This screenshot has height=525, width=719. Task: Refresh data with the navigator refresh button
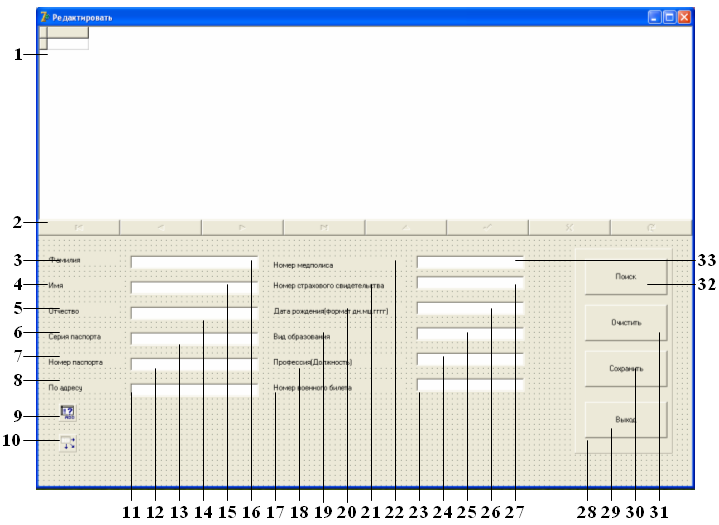tap(651, 227)
